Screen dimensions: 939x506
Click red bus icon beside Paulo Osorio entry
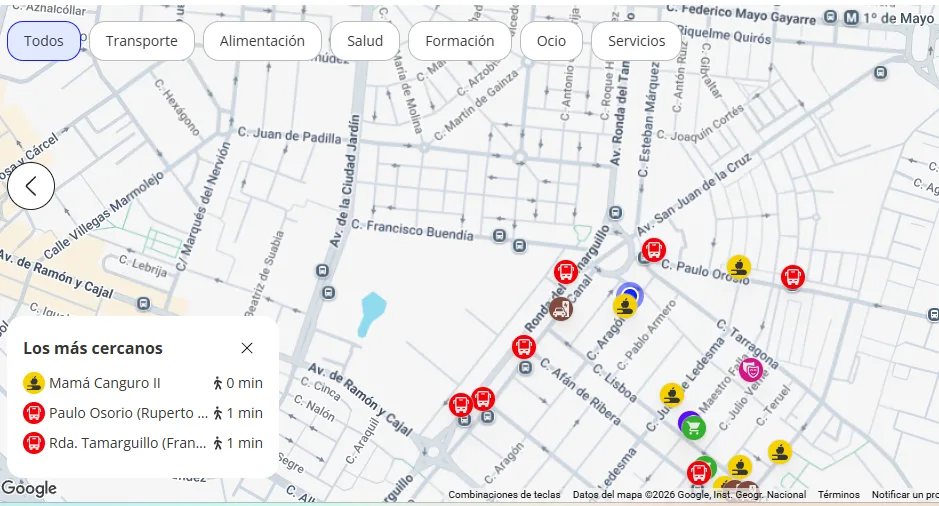34,413
